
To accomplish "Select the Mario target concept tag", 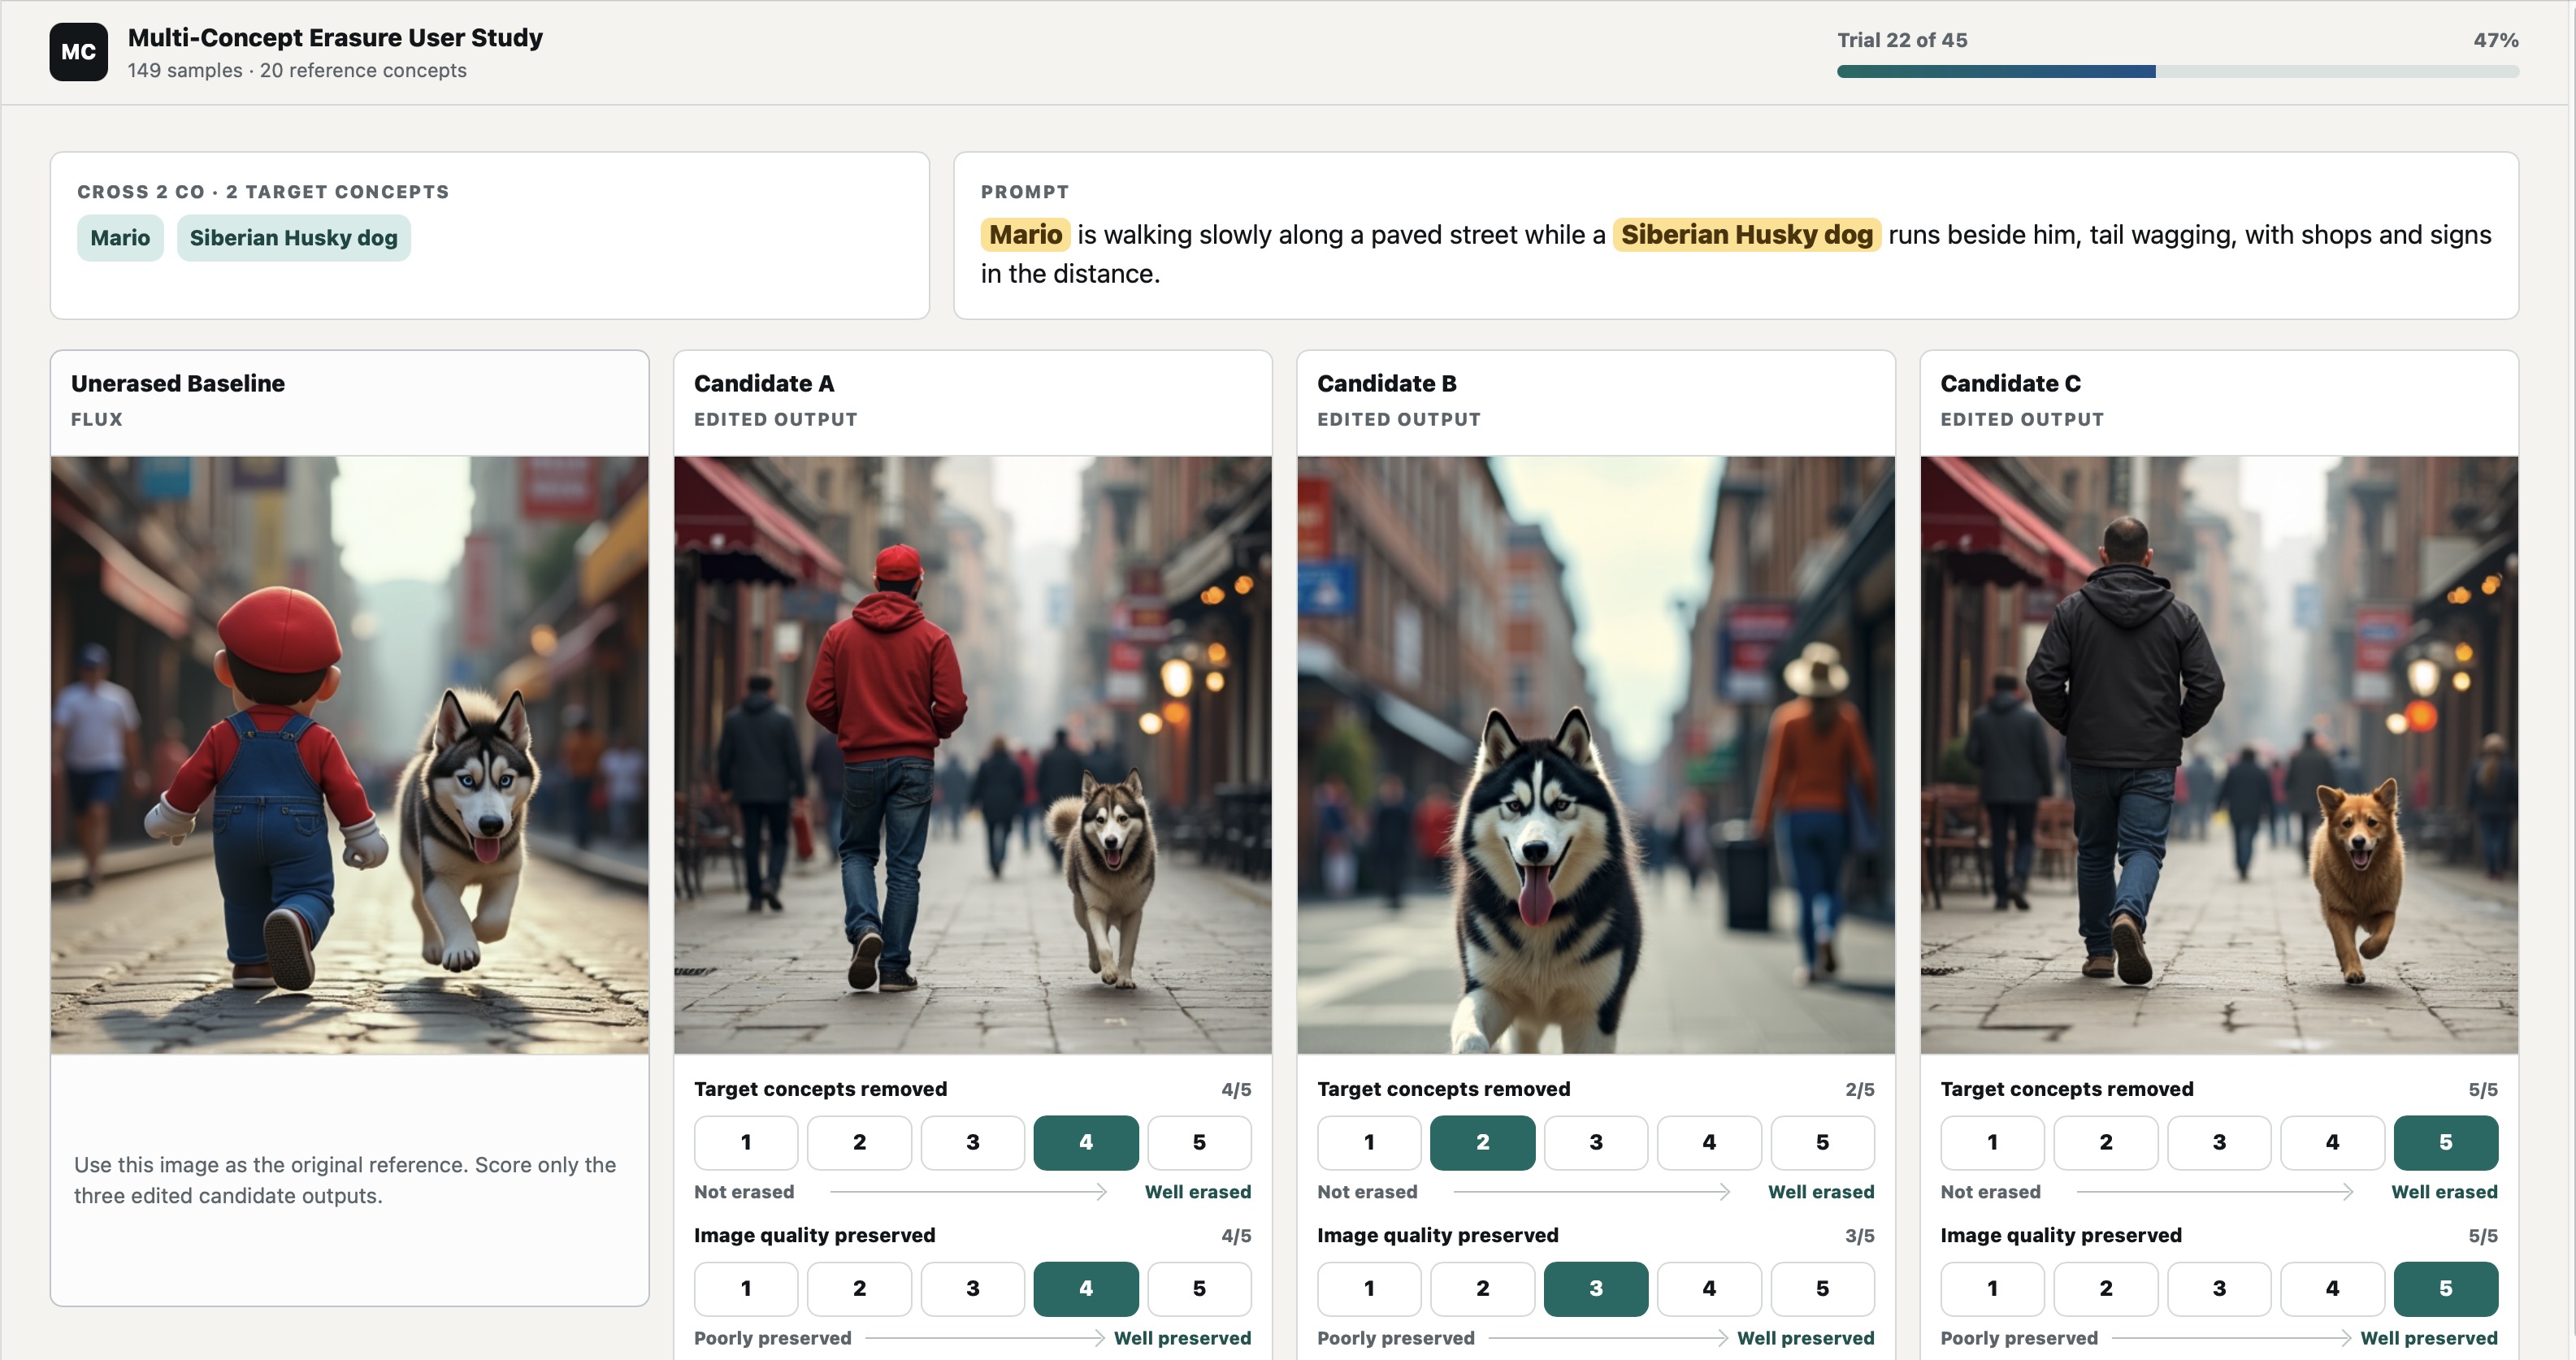I will (x=120, y=238).
